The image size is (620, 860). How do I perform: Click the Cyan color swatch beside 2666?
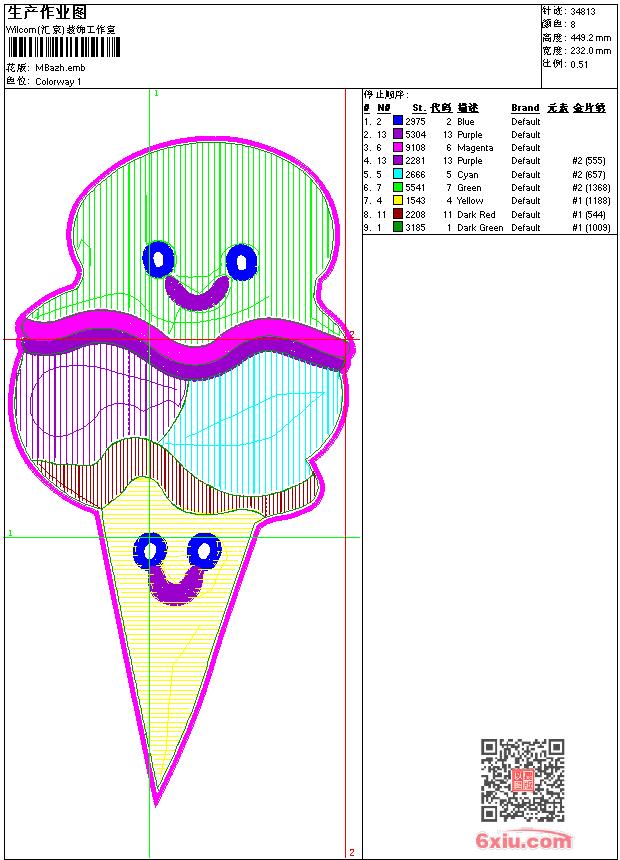tap(397, 174)
